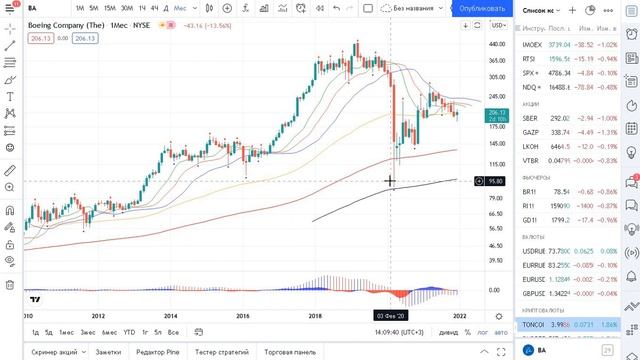Viewport: 640px width, 360px height.
Task: Toggle stay in drawing mode
Action: tap(10, 227)
